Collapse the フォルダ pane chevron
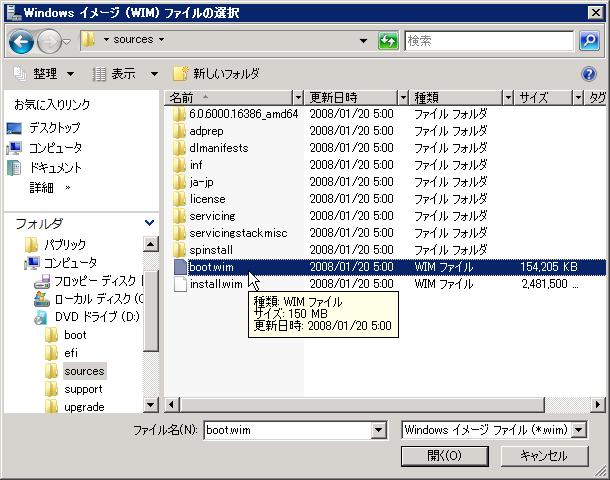 [149, 223]
